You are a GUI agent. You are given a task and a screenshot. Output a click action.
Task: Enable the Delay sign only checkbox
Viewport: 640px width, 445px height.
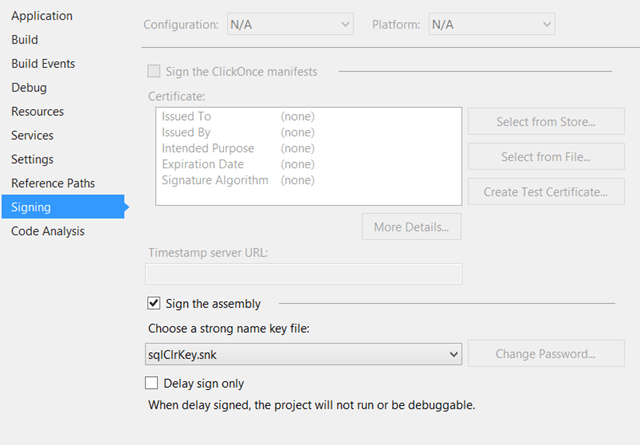(x=152, y=383)
